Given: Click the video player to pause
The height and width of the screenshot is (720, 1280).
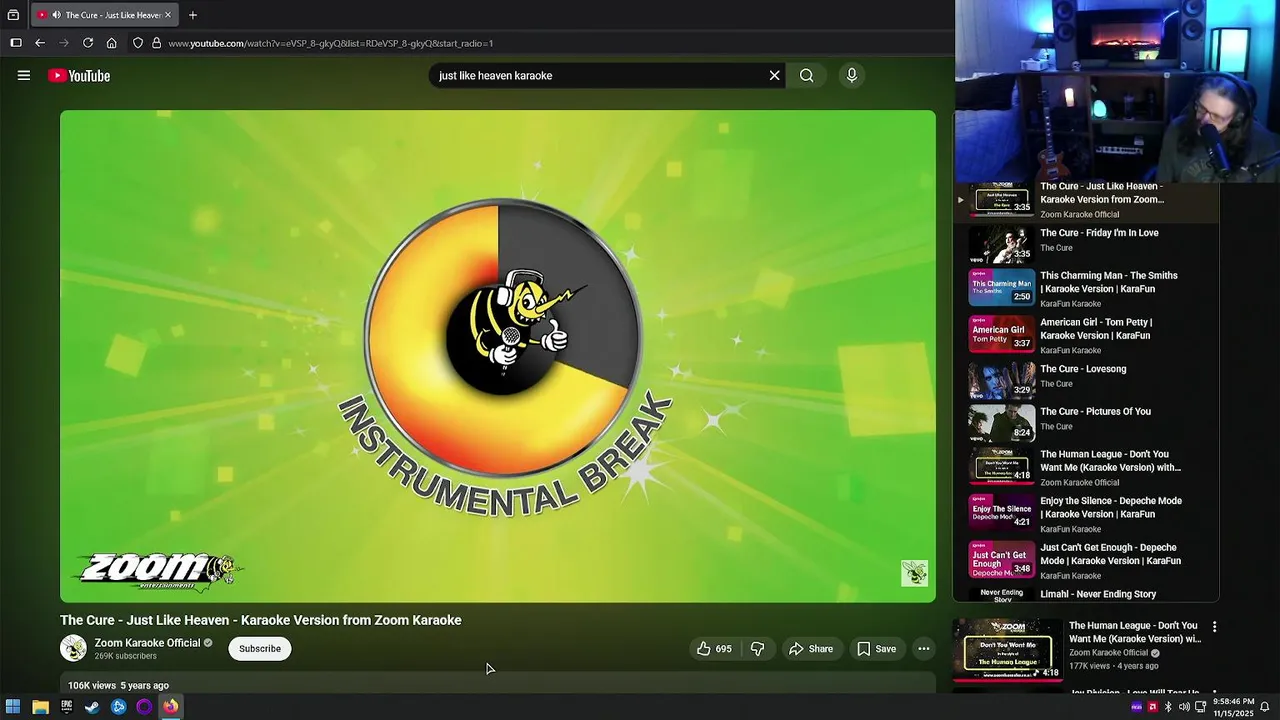Looking at the screenshot, I should pyautogui.click(x=498, y=356).
